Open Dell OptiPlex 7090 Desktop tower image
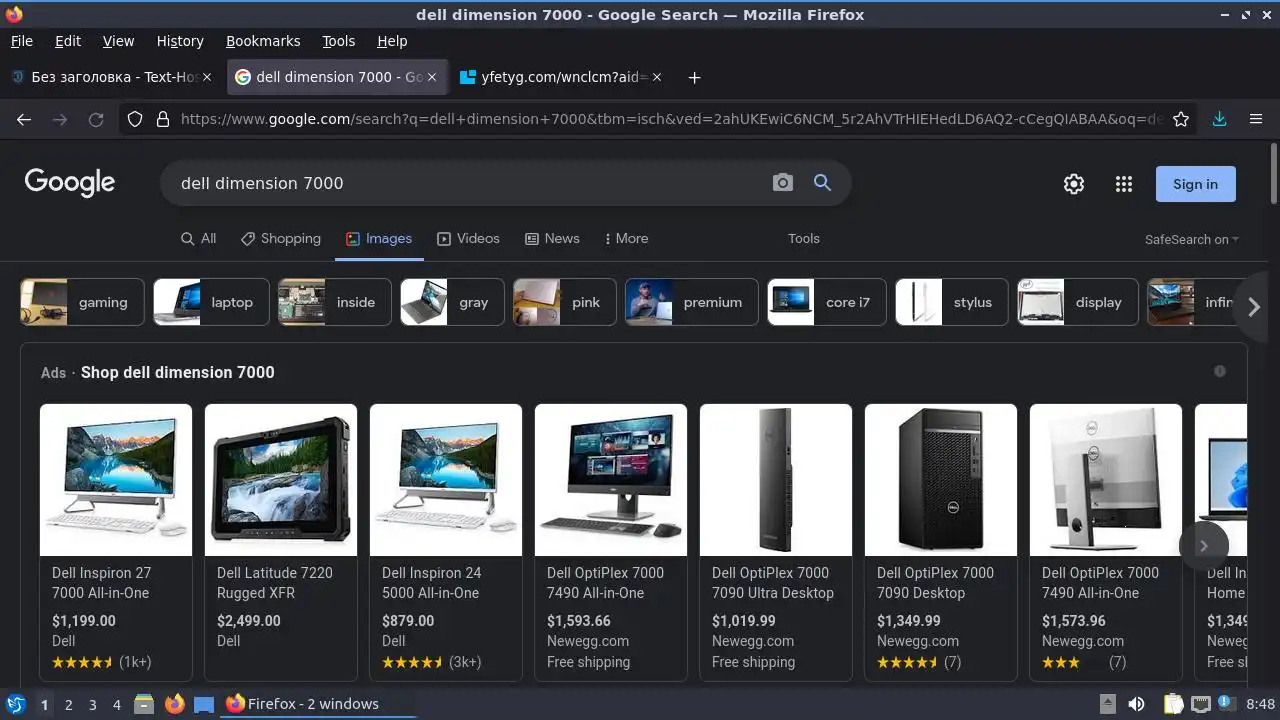Screen dimensions: 1280x720 941,480
